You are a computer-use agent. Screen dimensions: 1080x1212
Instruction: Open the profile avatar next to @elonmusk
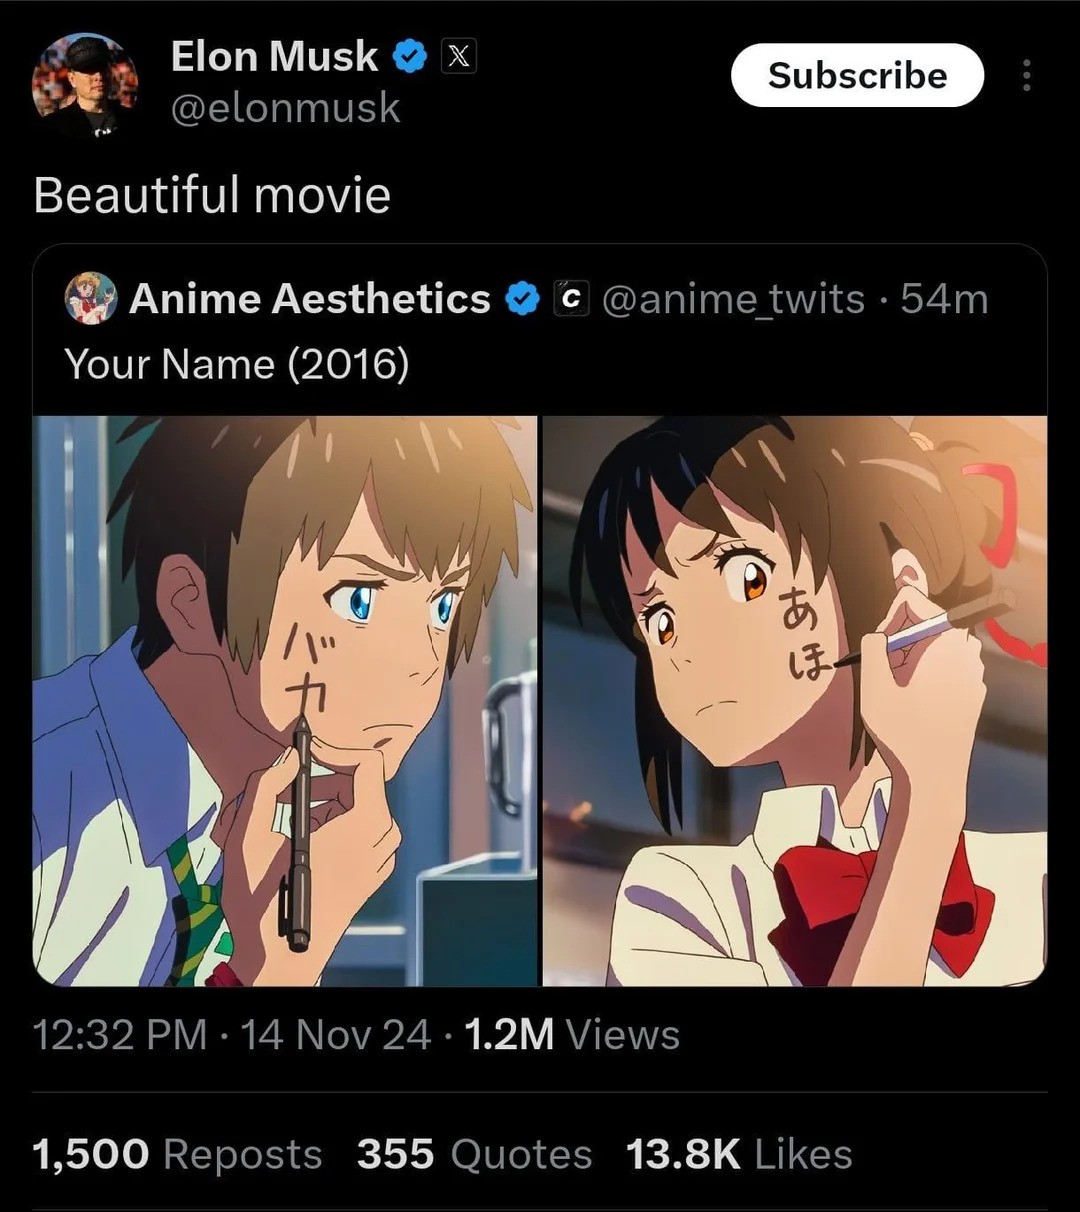[85, 85]
